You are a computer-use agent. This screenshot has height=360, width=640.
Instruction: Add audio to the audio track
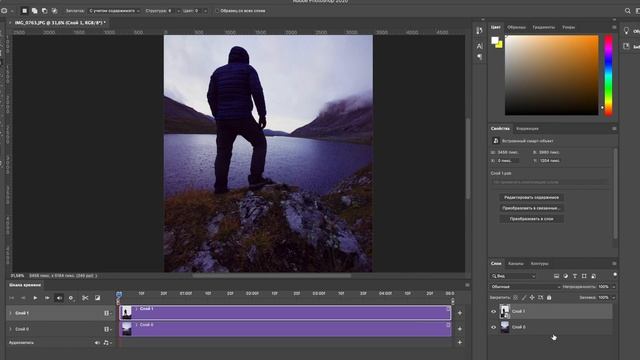tap(460, 342)
